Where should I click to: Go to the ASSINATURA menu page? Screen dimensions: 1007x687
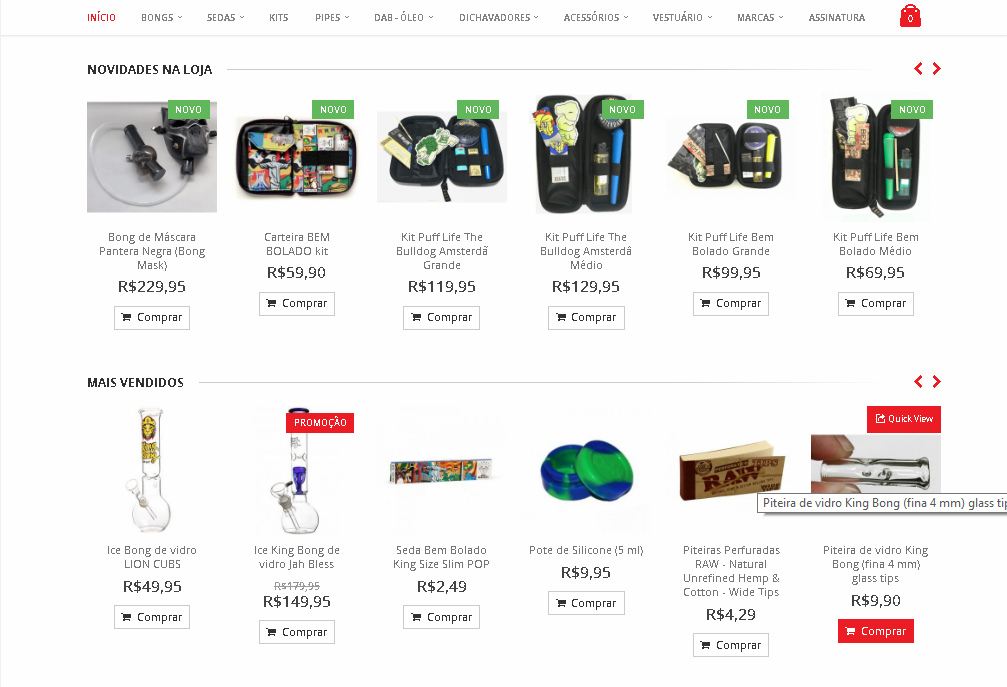(x=837, y=17)
